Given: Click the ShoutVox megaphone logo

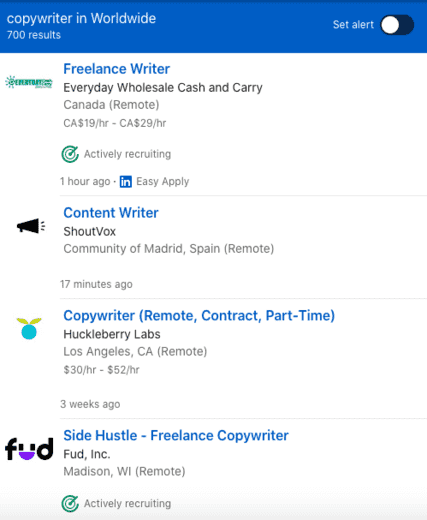Looking at the screenshot, I should [x=31, y=226].
